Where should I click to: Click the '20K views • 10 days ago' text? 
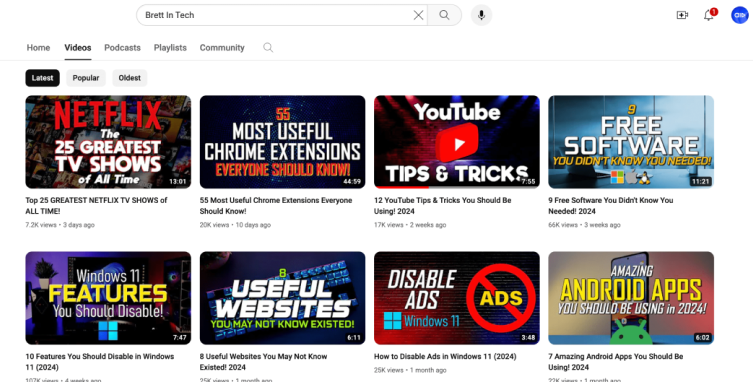235,225
